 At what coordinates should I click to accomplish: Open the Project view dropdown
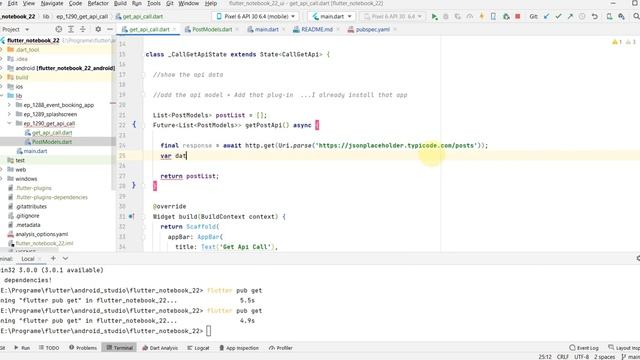coord(16,29)
